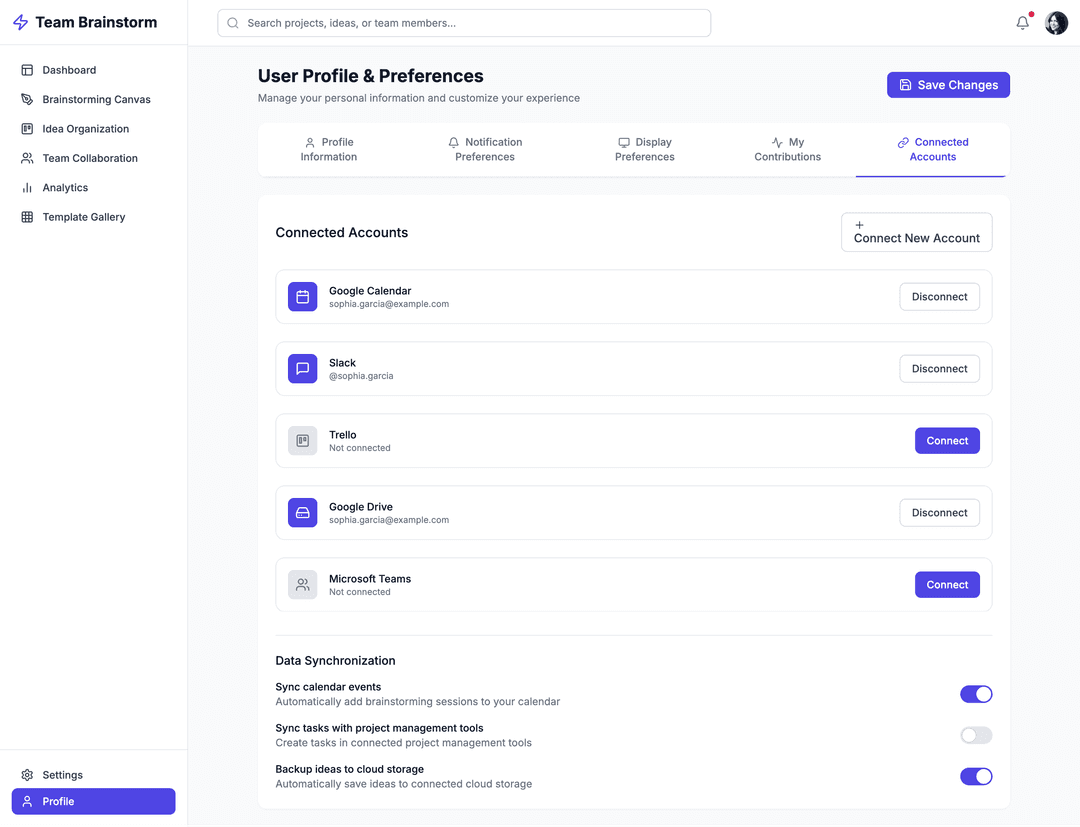The image size is (1080, 827).
Task: Focus the search projects input field
Action: [x=464, y=23]
